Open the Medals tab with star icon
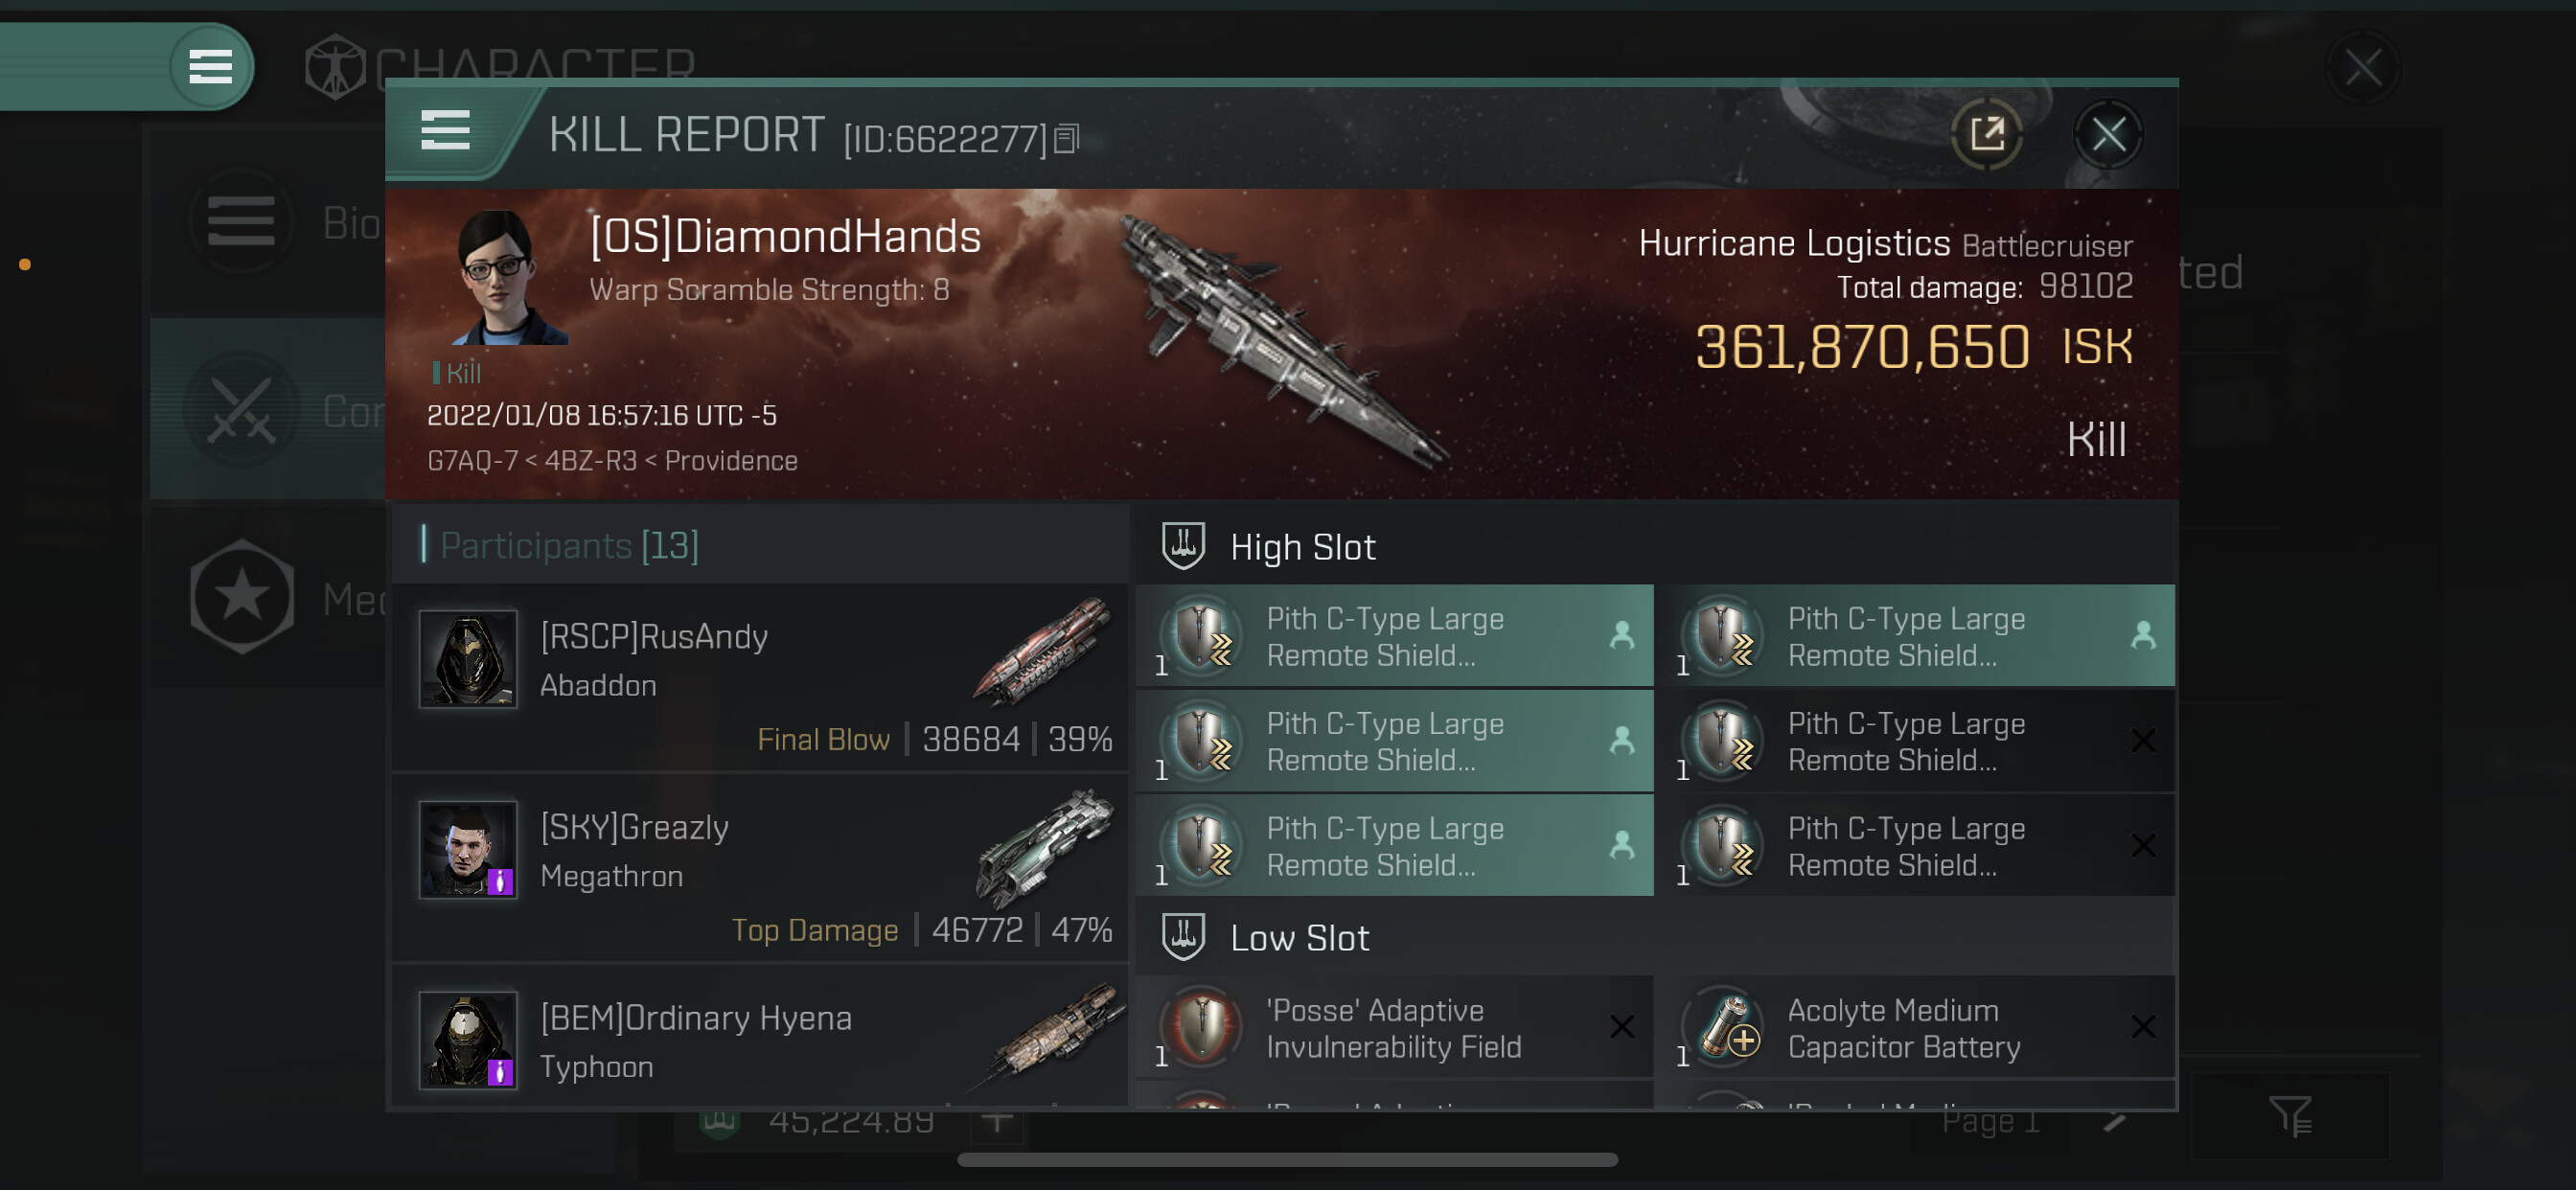The width and height of the screenshot is (2576, 1190). (x=268, y=598)
